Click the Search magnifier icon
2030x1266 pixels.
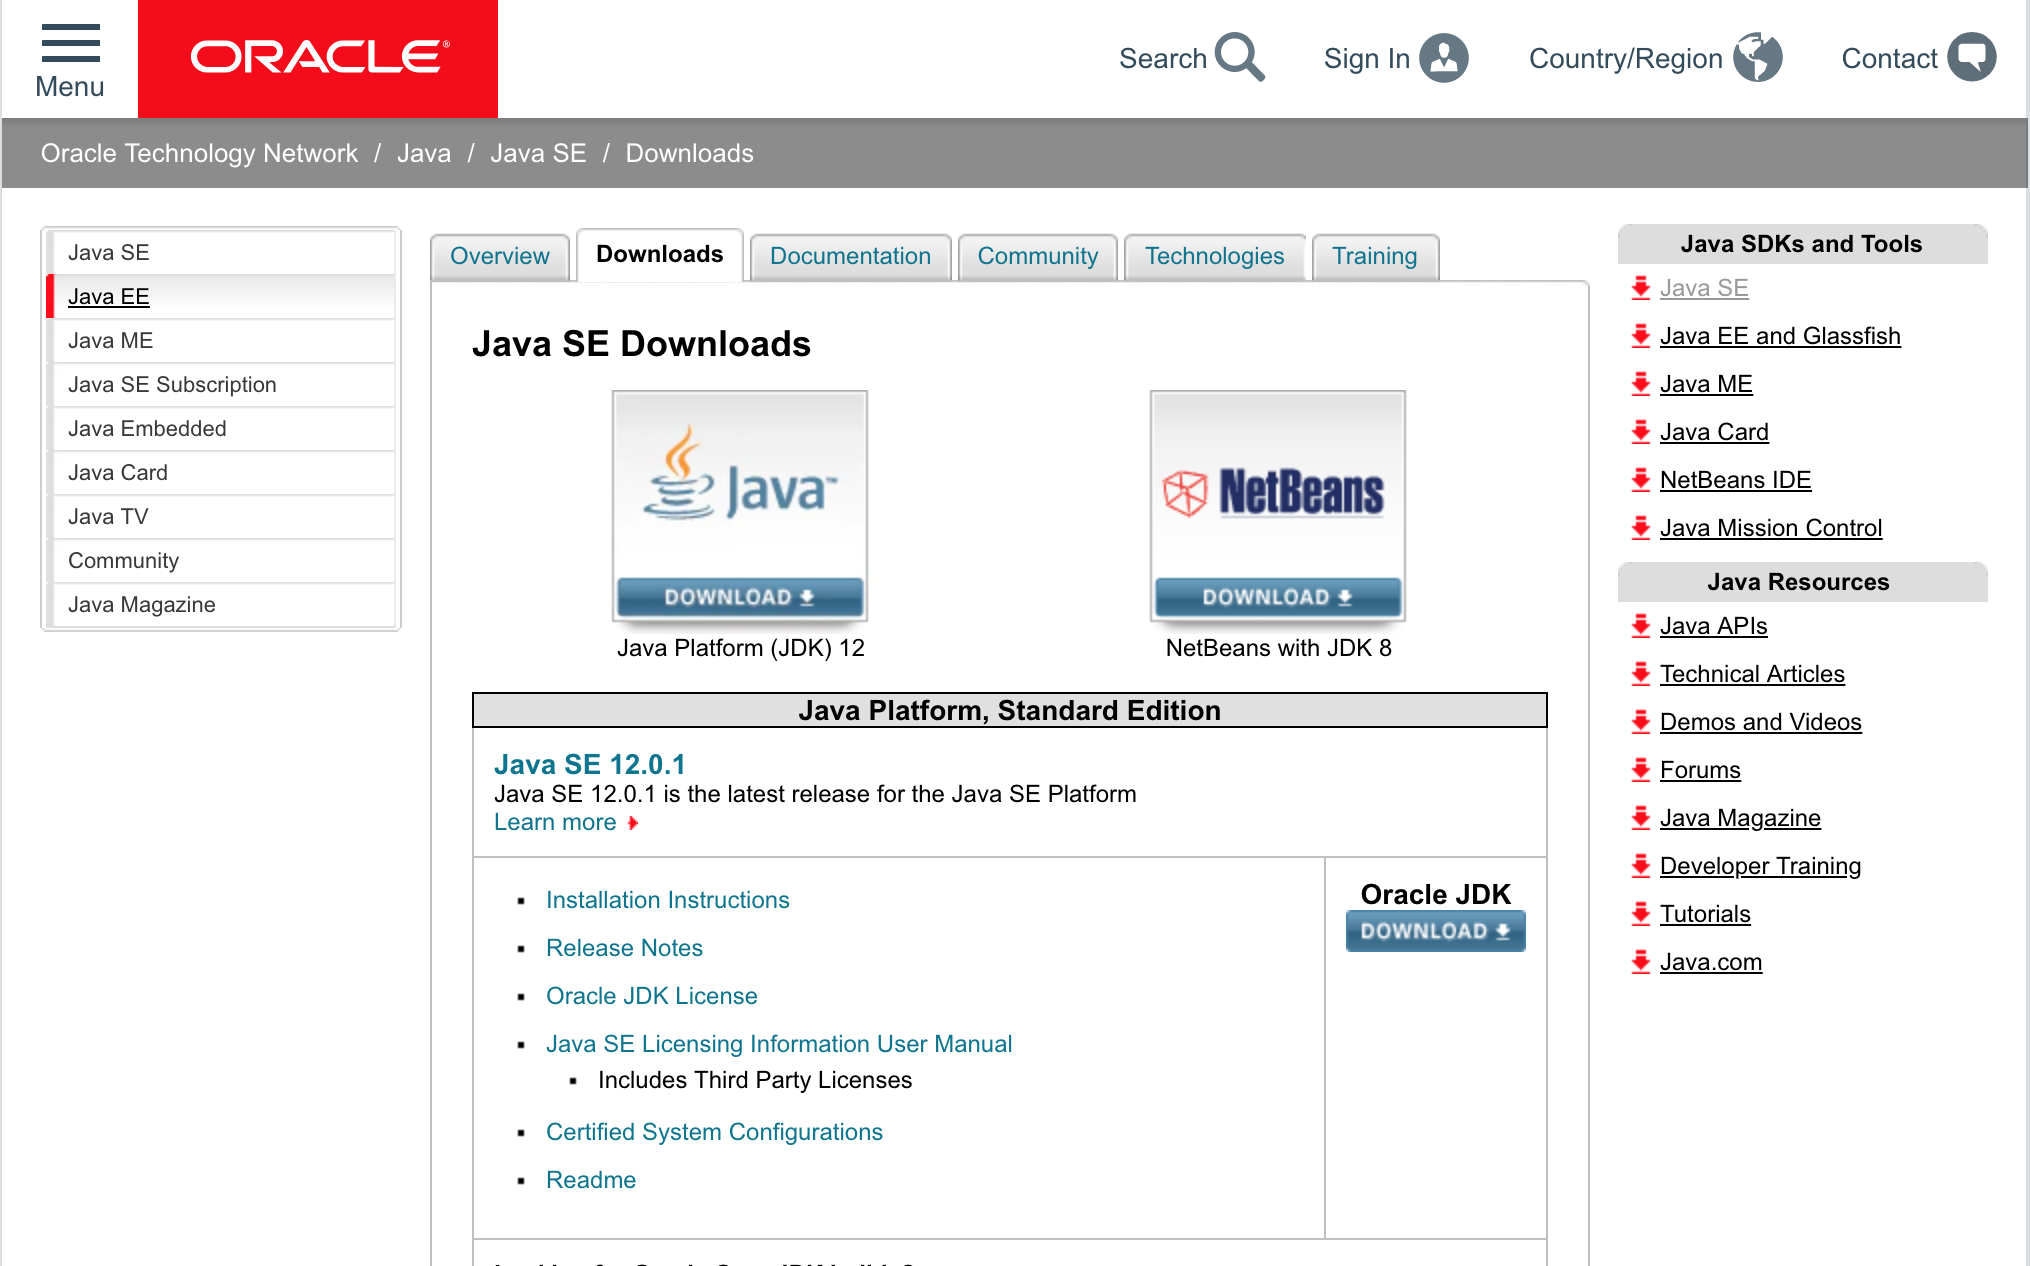tap(1240, 58)
